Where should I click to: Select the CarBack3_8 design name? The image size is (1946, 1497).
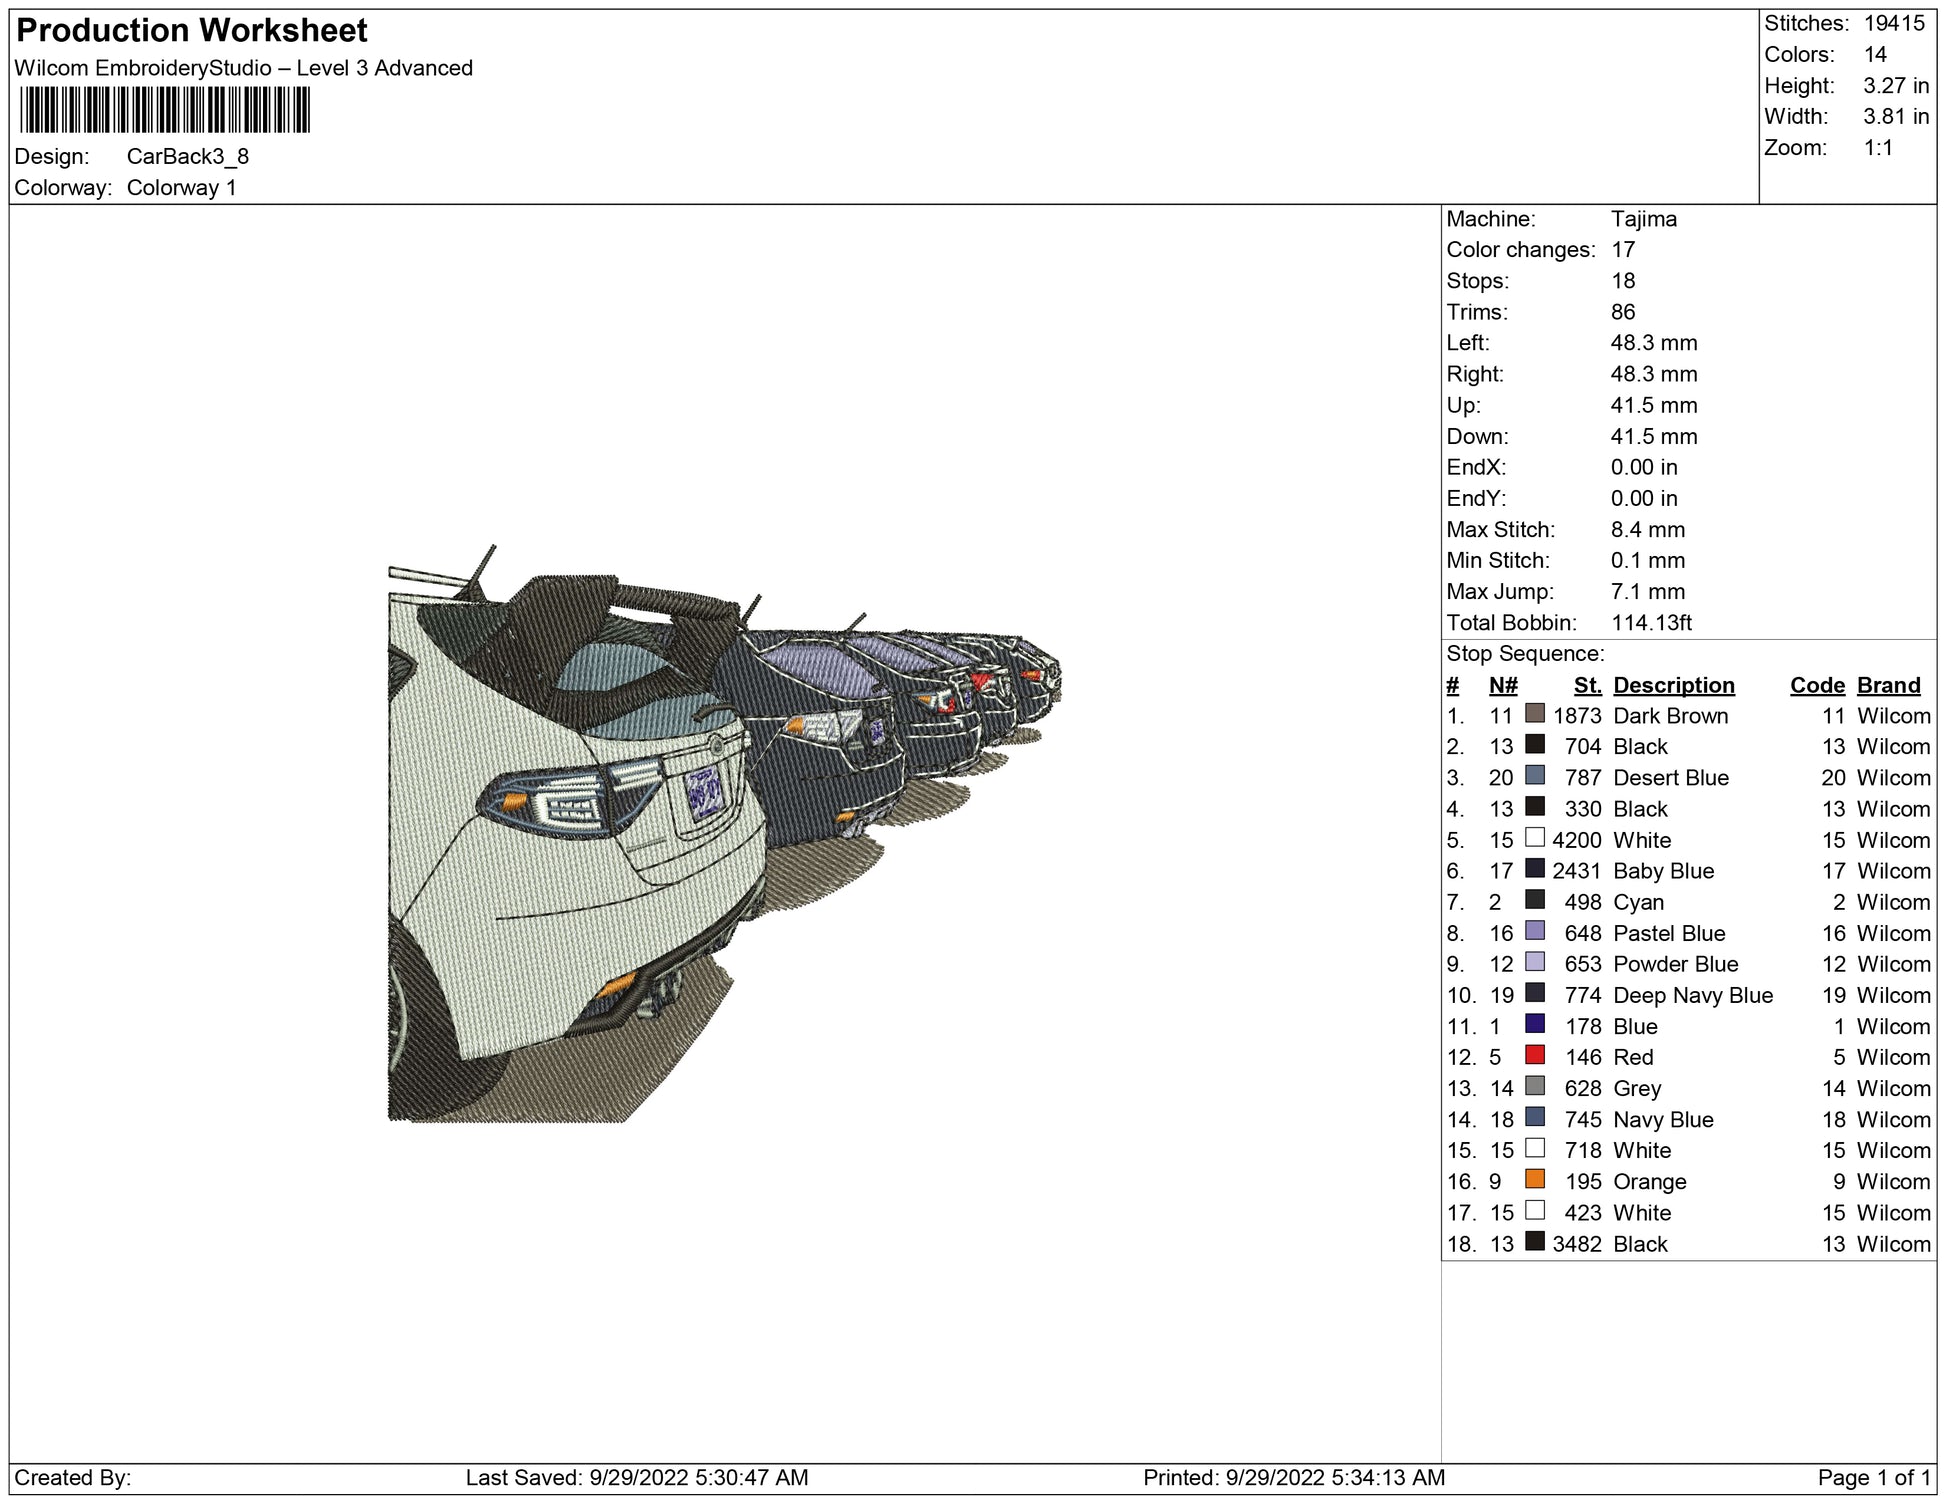[187, 157]
